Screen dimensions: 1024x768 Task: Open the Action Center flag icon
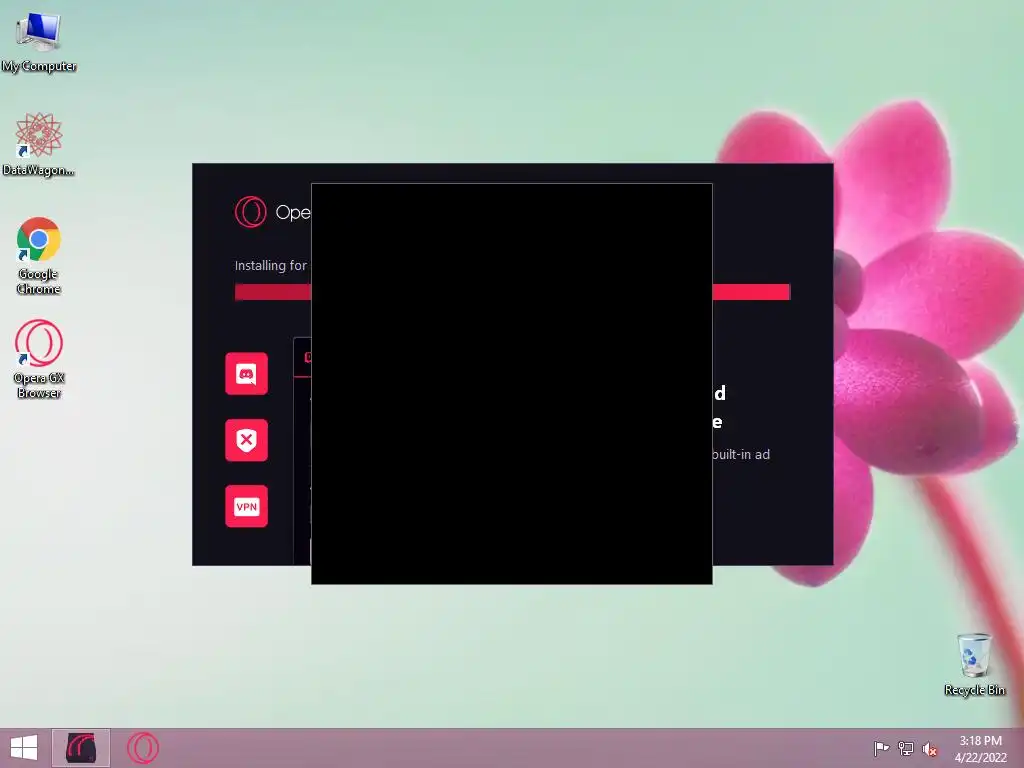(881, 748)
